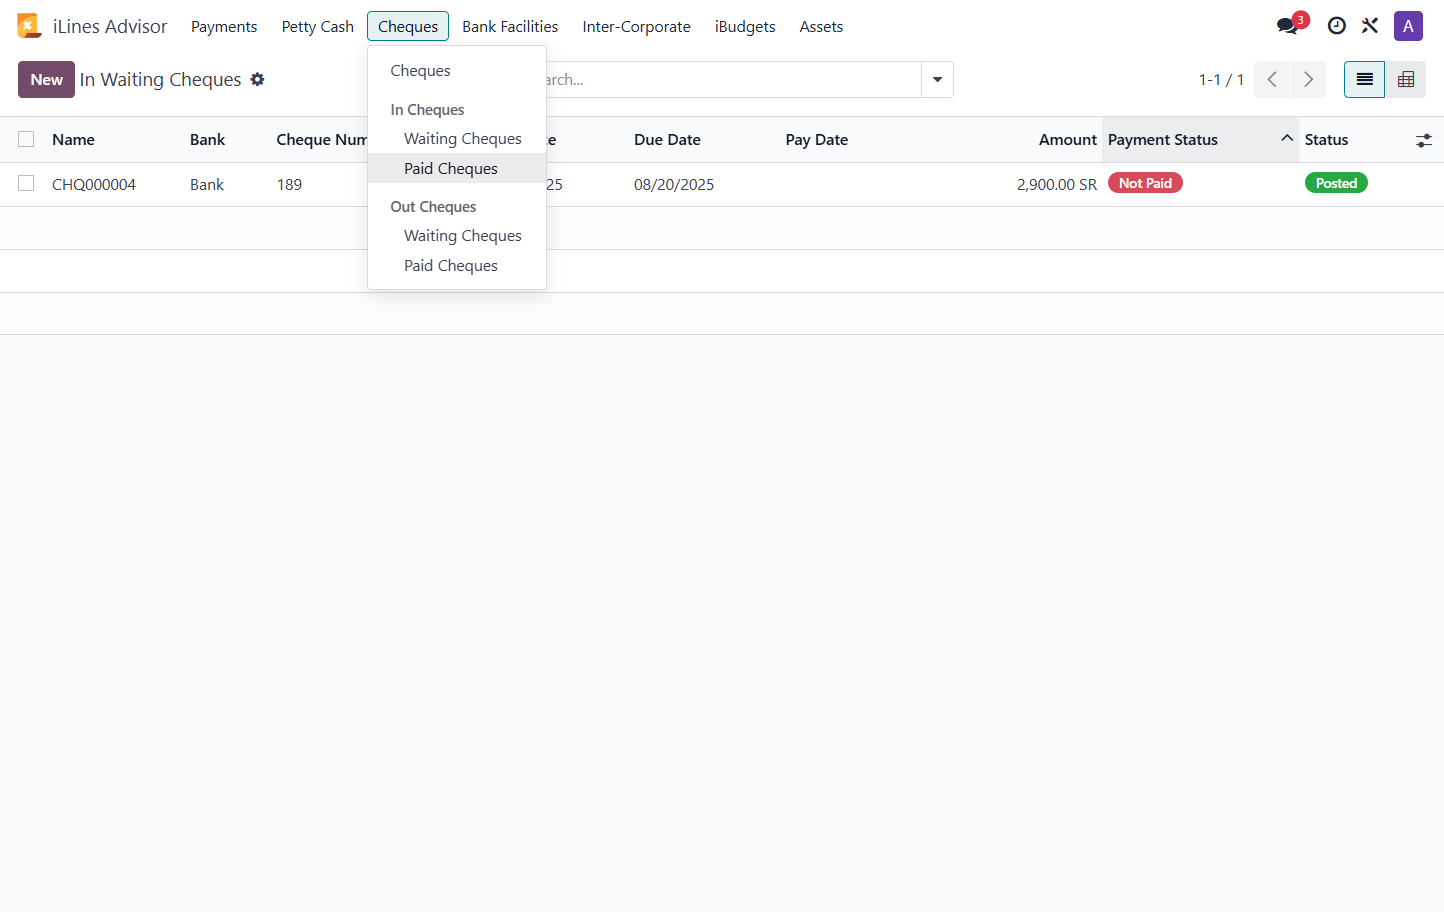
Task: Switch to list view icon
Action: pyautogui.click(x=1364, y=79)
